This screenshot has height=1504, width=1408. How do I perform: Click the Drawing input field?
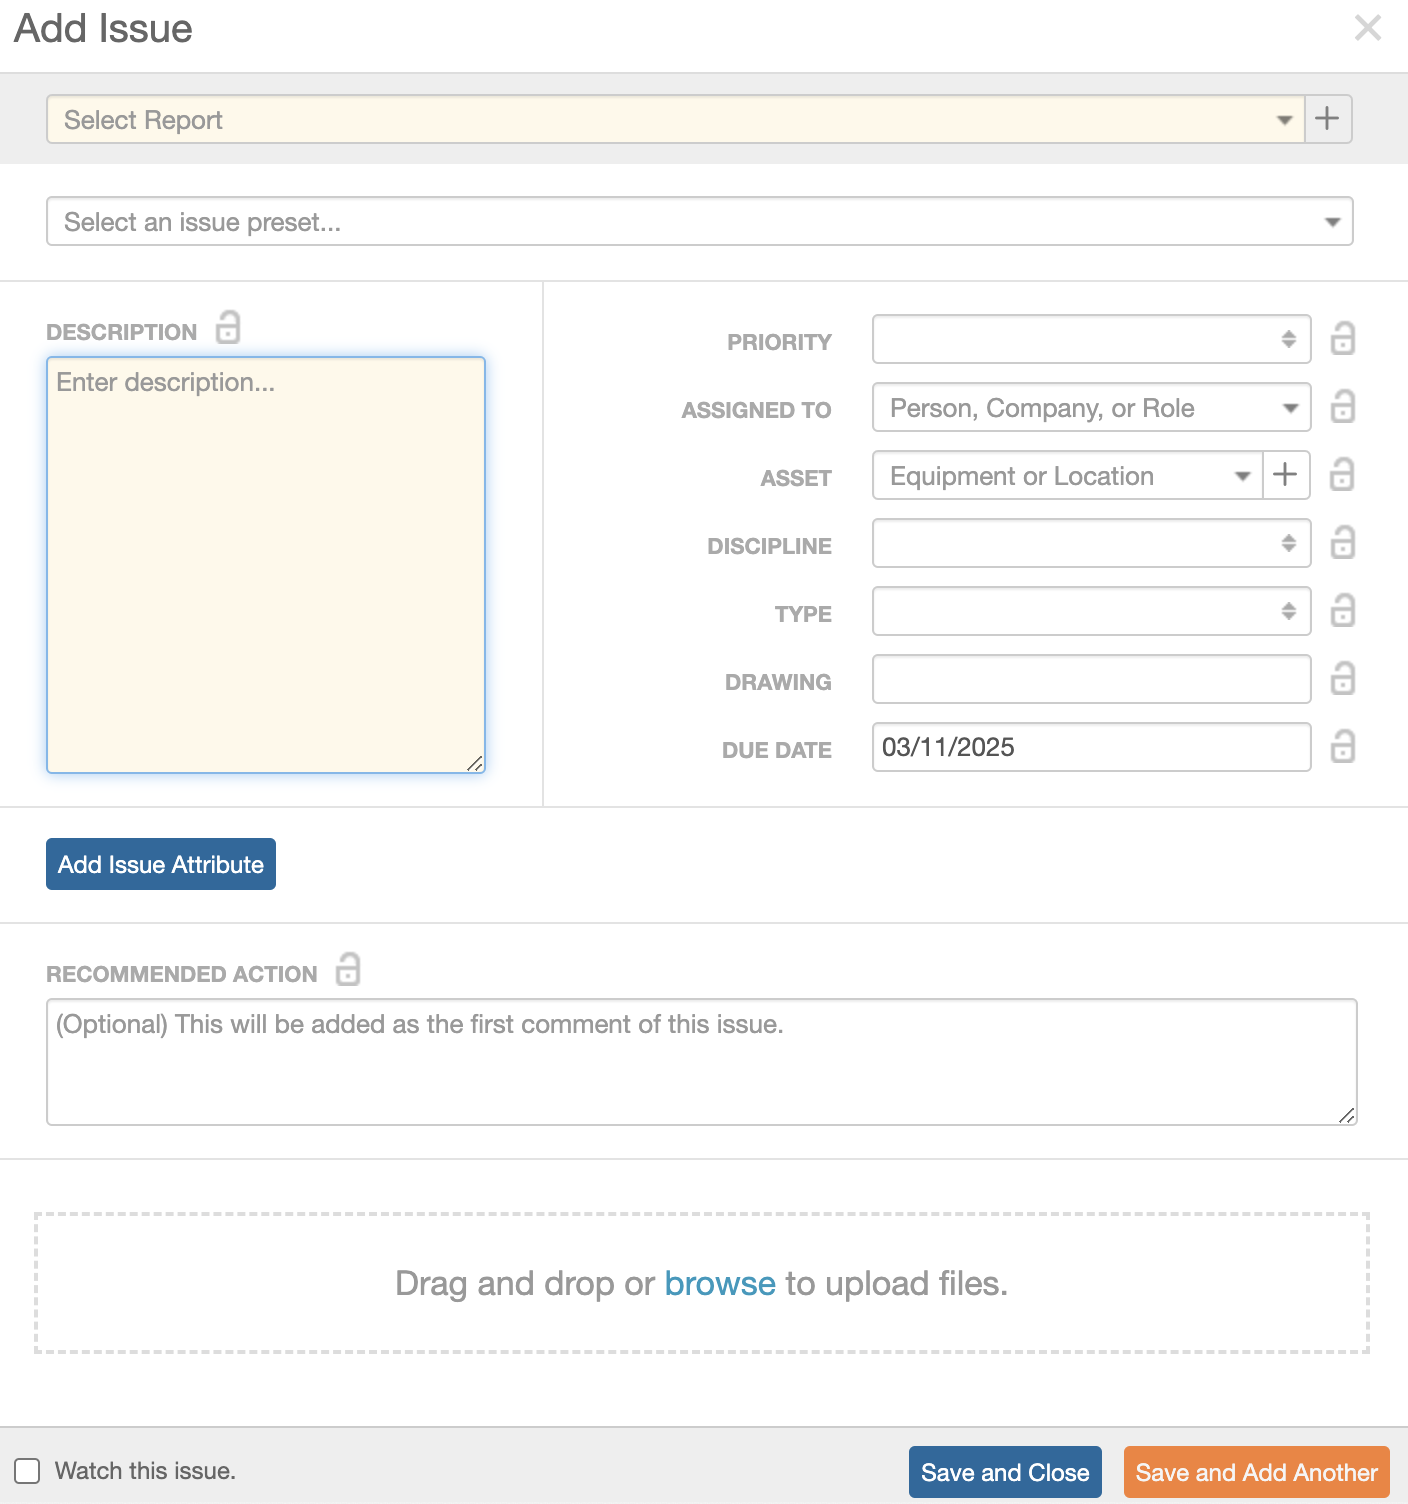pyautogui.click(x=1092, y=679)
